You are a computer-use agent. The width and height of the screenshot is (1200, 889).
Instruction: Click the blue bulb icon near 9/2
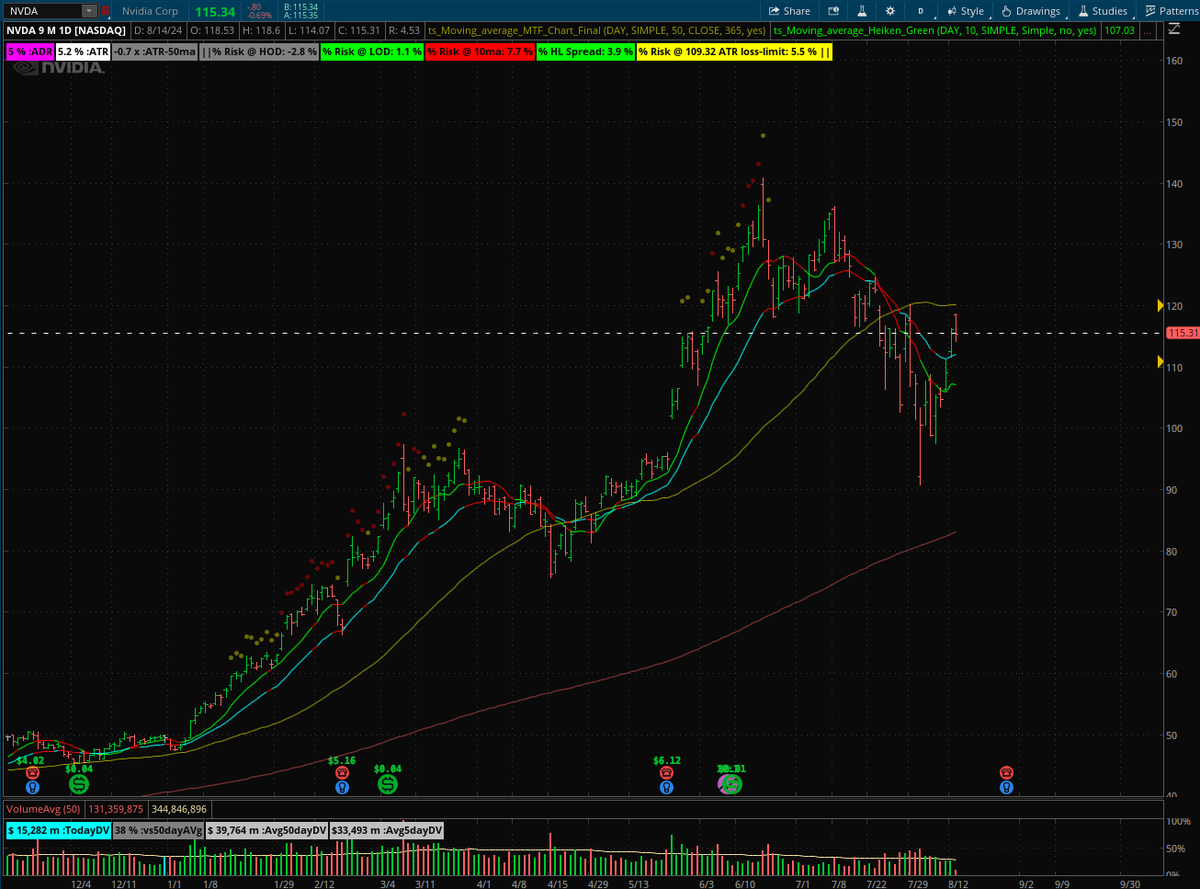tap(1006, 787)
